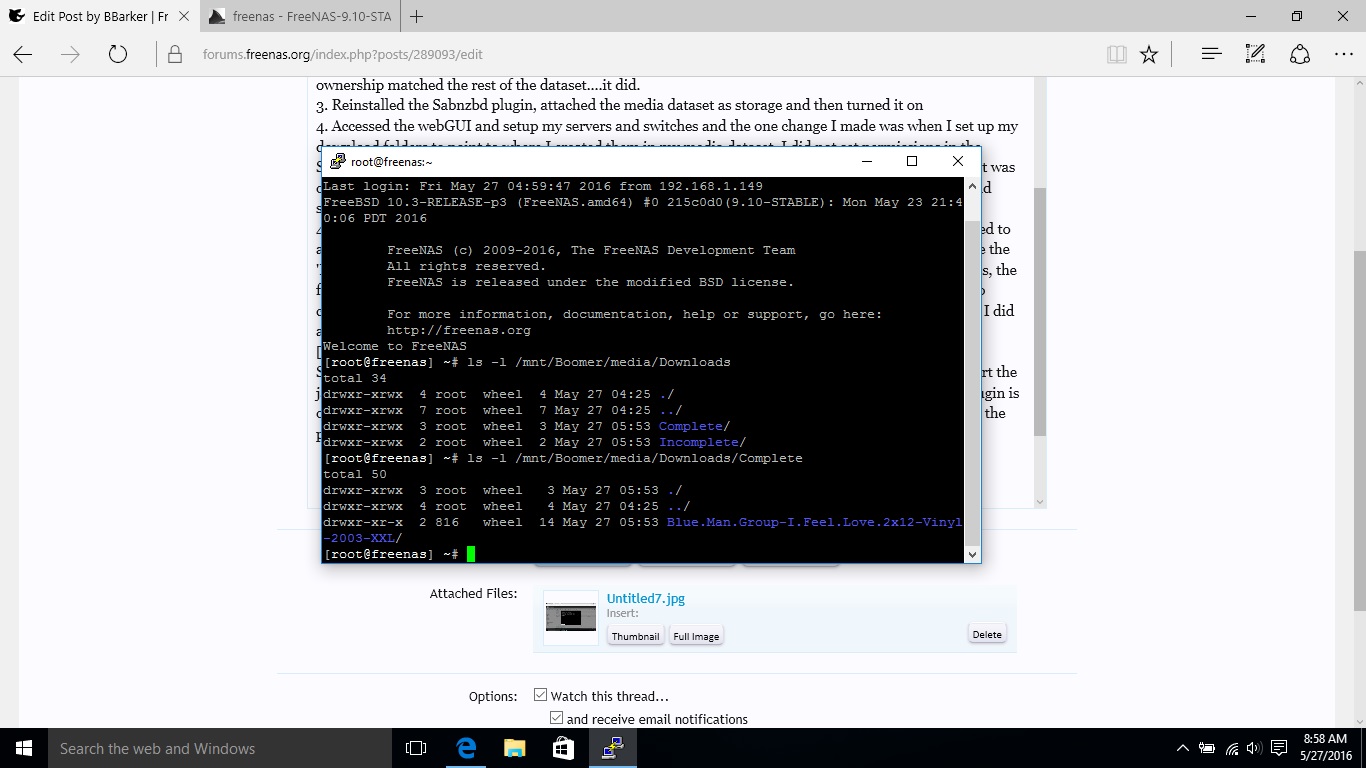
Task: Click the Untitled7.jpg attachment thumbnail
Action: click(571, 617)
